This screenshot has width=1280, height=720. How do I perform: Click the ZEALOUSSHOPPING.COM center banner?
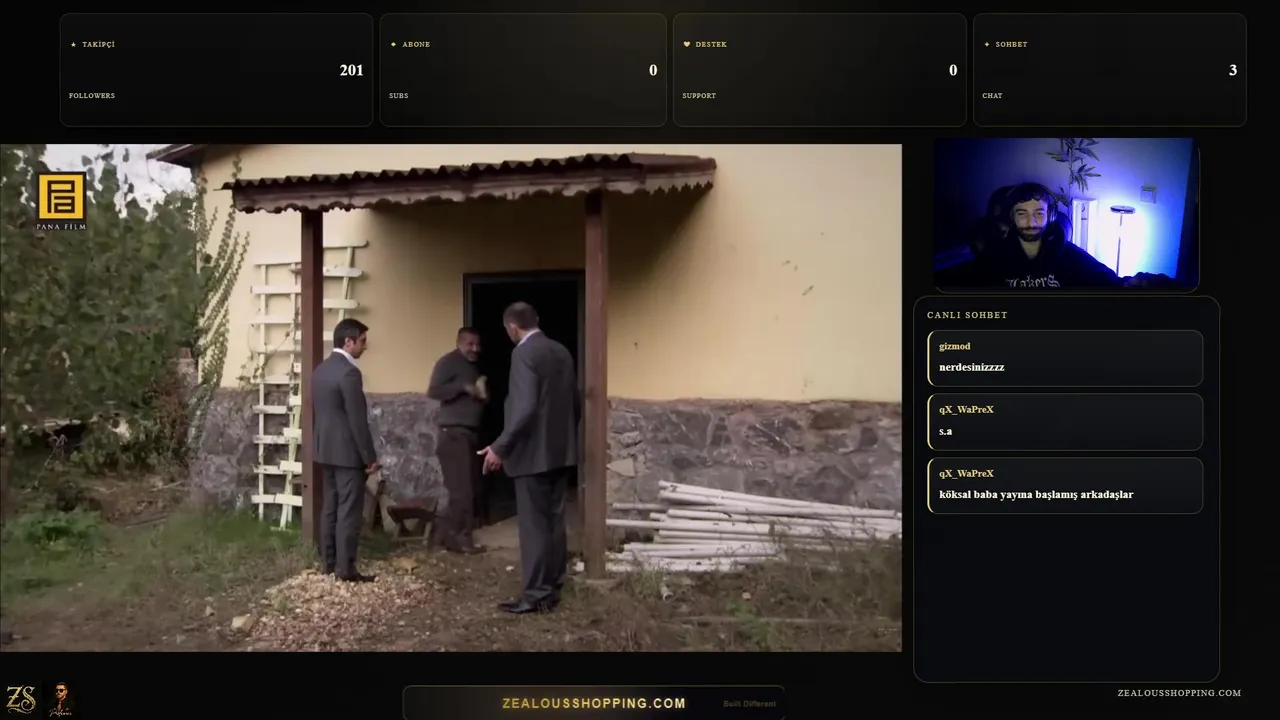tap(594, 703)
